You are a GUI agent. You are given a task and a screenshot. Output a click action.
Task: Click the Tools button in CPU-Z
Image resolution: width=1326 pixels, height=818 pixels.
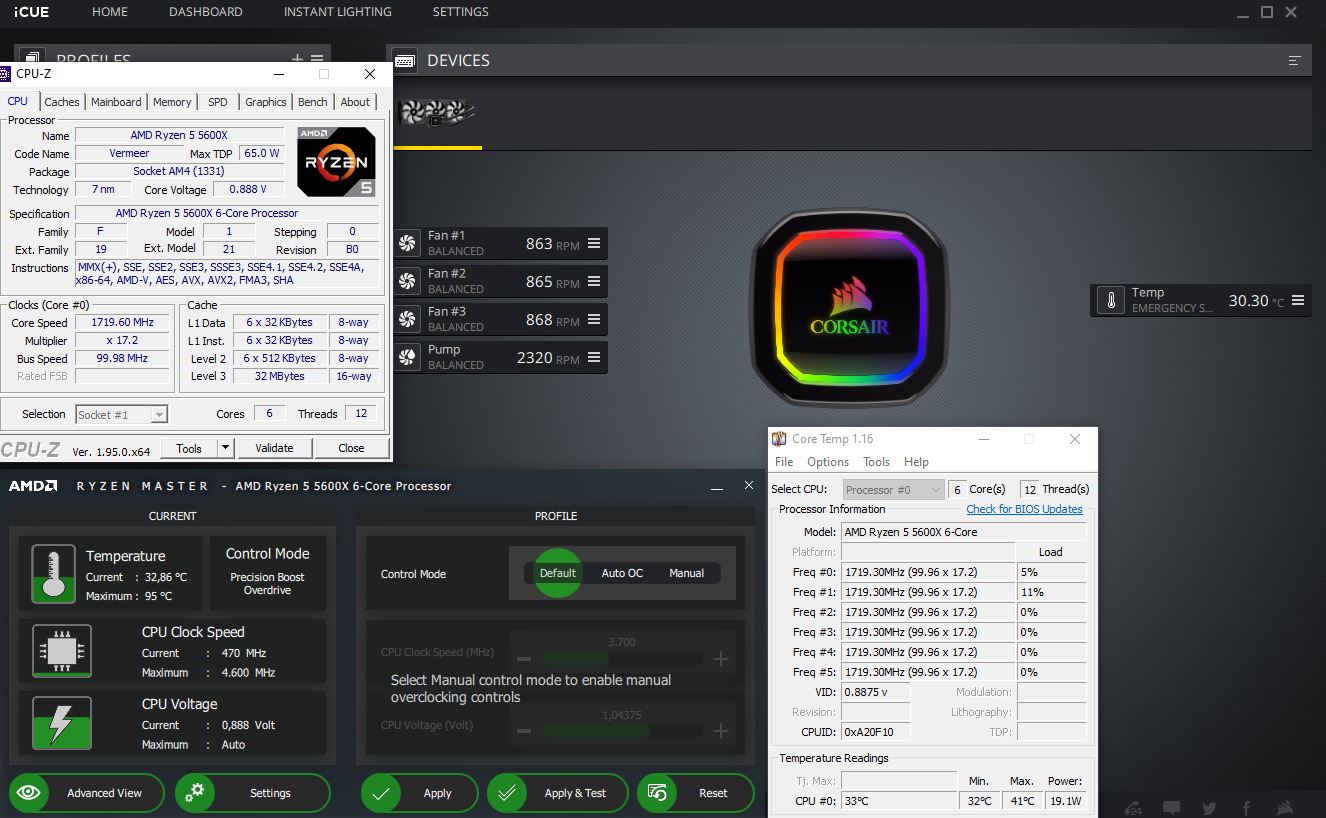tap(189, 448)
